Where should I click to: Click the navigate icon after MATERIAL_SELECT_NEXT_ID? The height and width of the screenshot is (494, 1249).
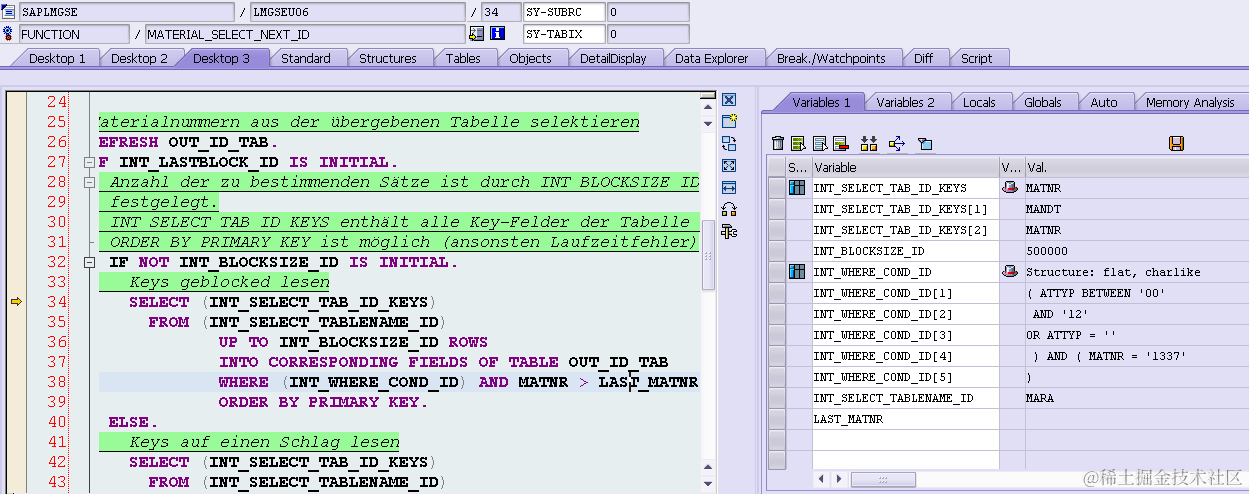[476, 34]
